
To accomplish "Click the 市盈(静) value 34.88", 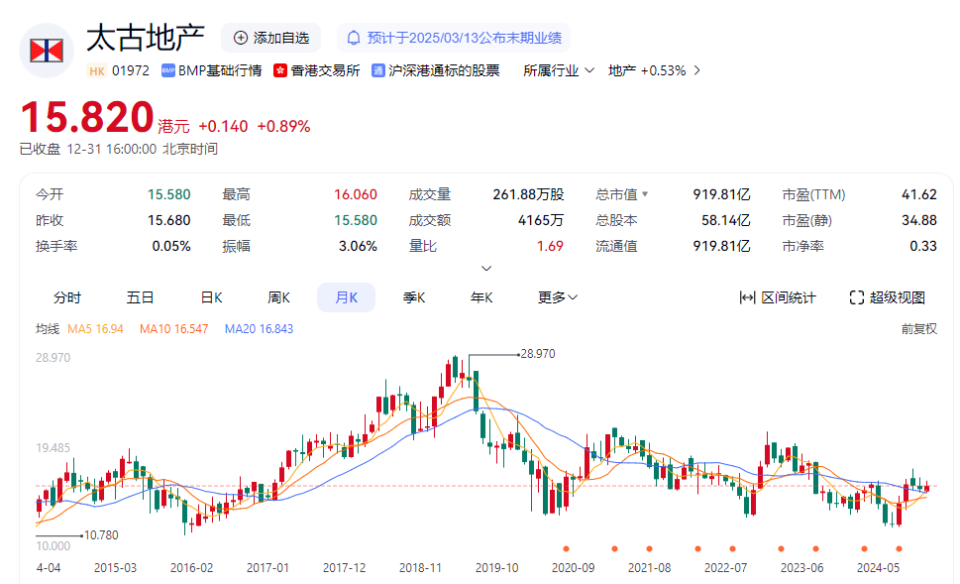I will pos(919,220).
